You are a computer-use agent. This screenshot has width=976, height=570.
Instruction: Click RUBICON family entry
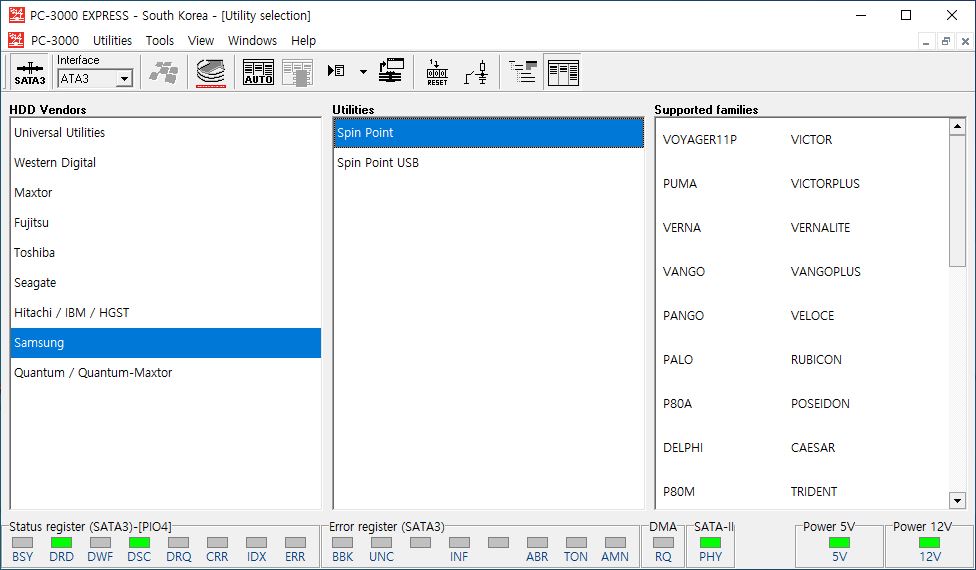(x=816, y=360)
